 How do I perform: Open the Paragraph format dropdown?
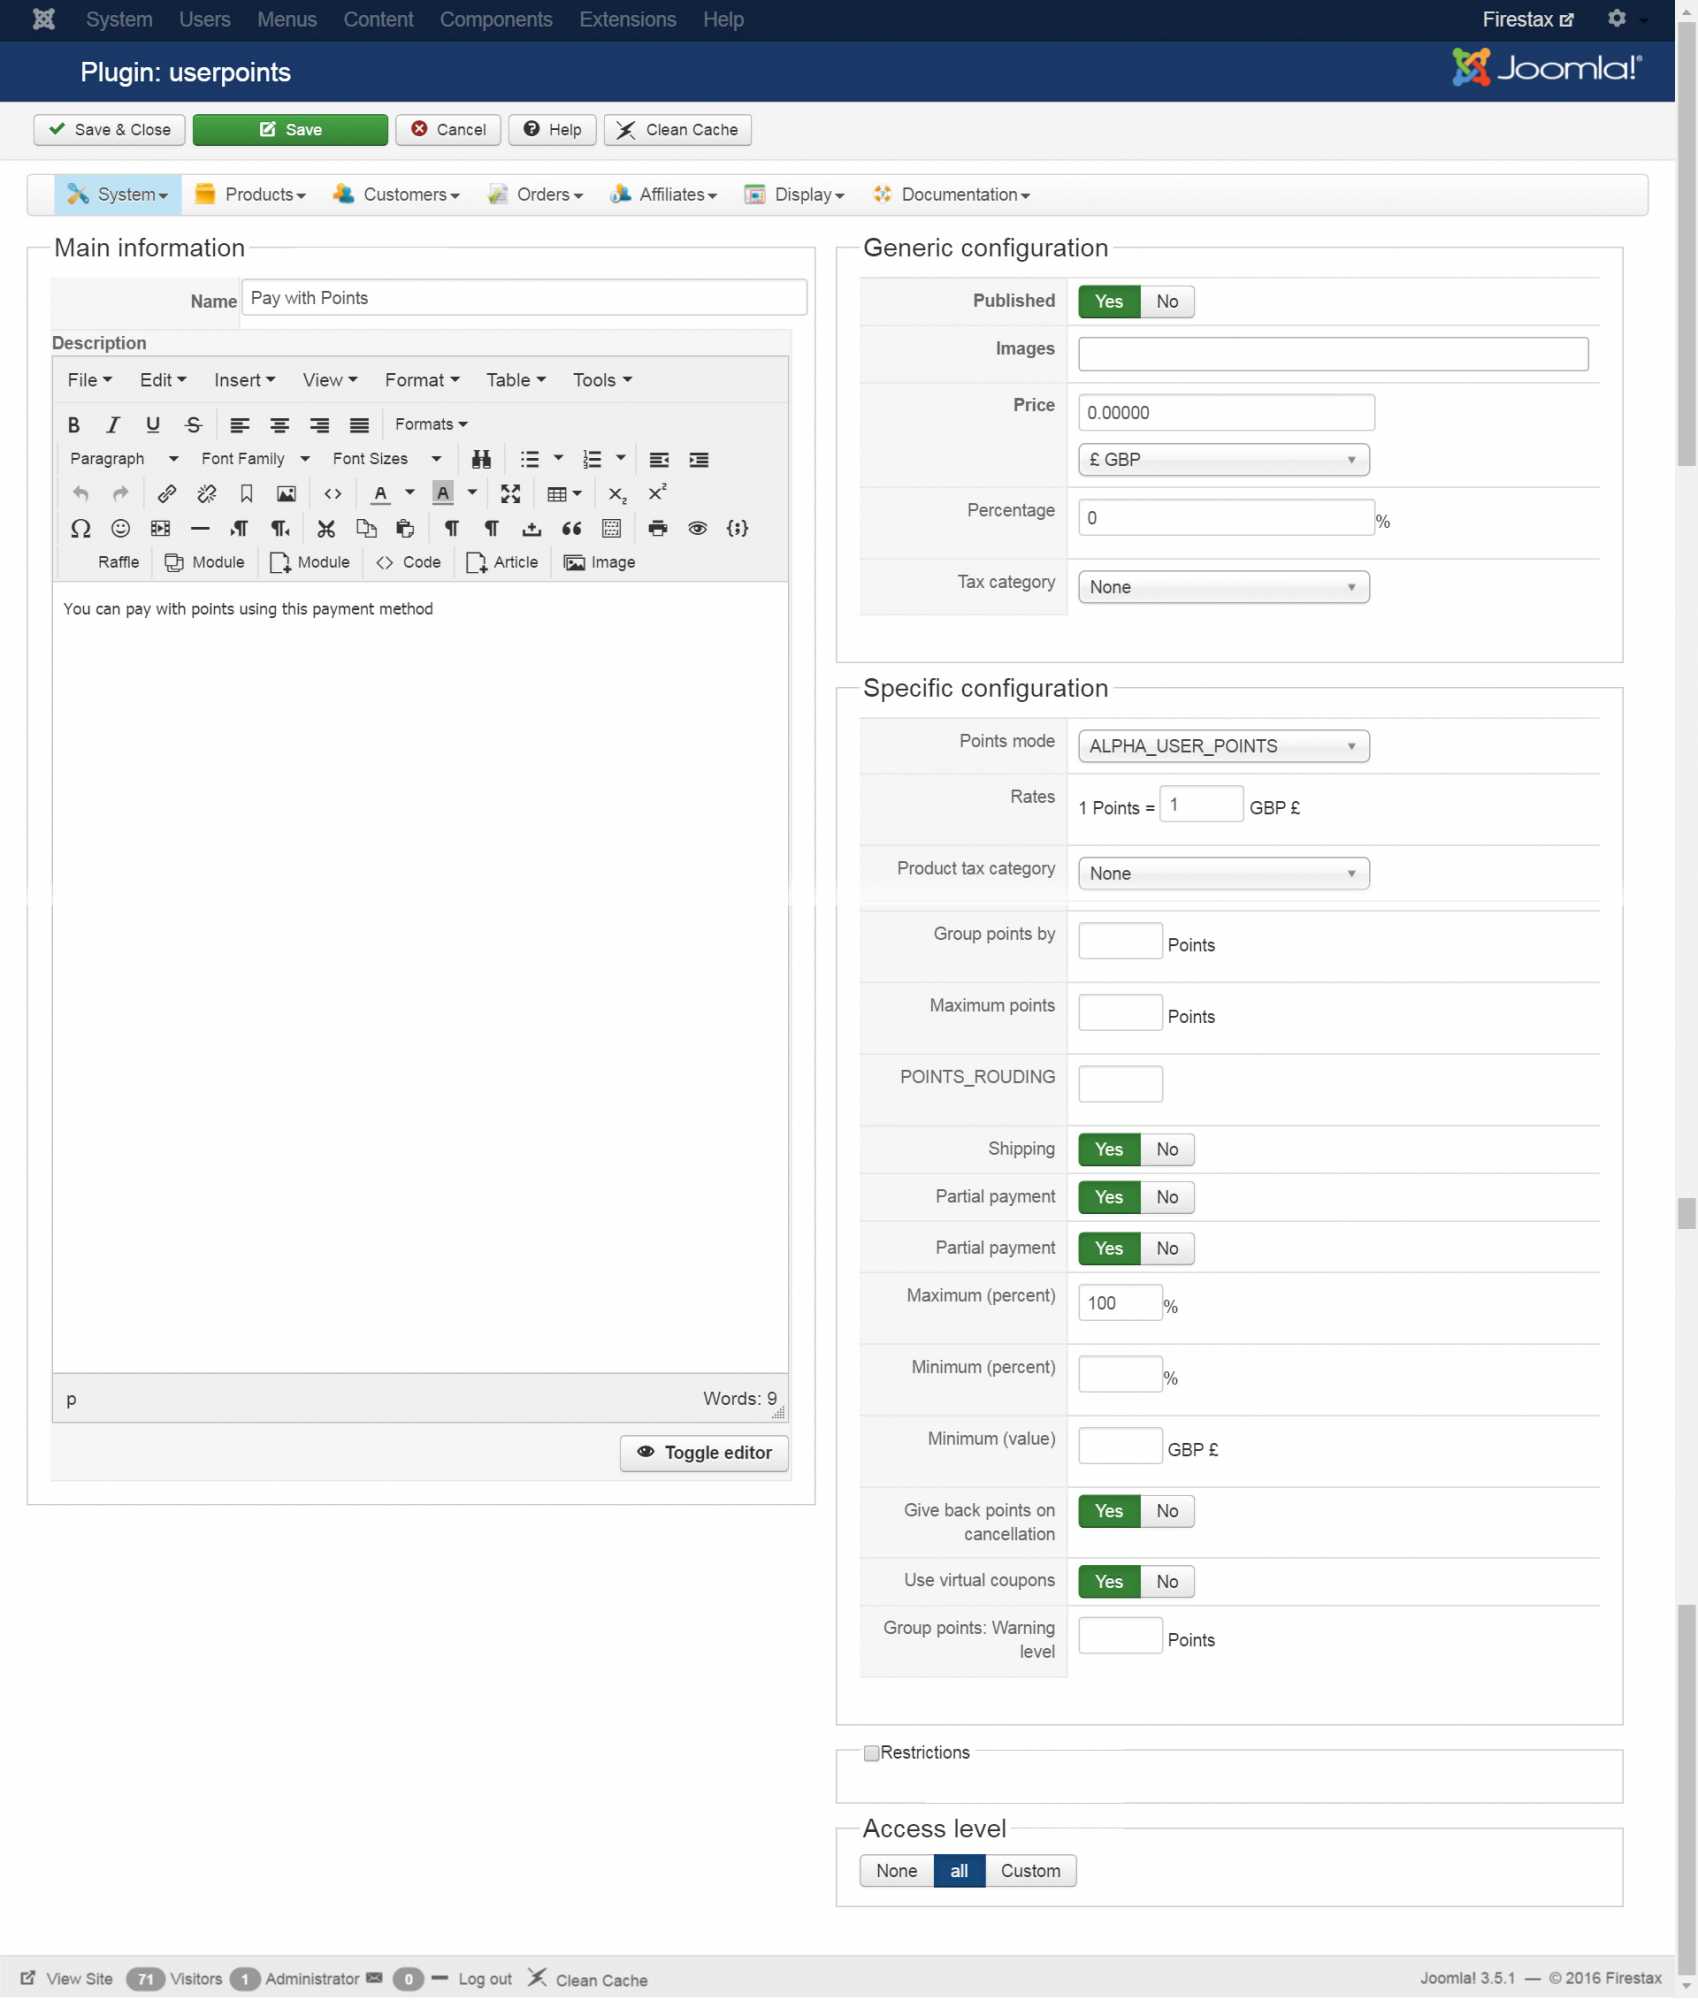(x=124, y=460)
